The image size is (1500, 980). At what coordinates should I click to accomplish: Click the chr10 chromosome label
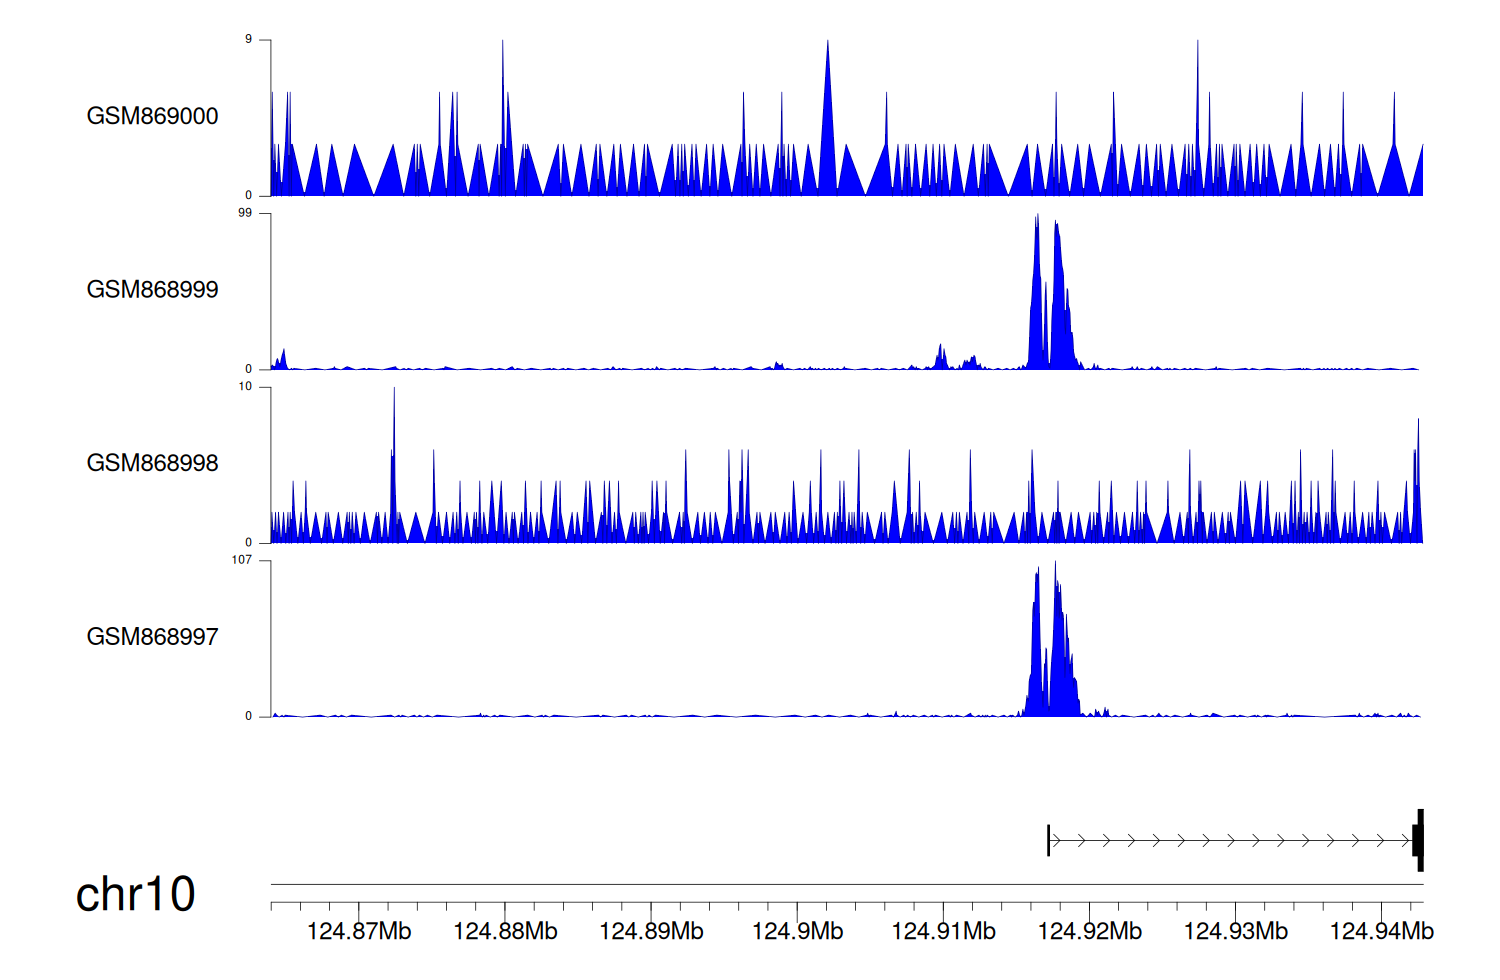[x=135, y=894]
